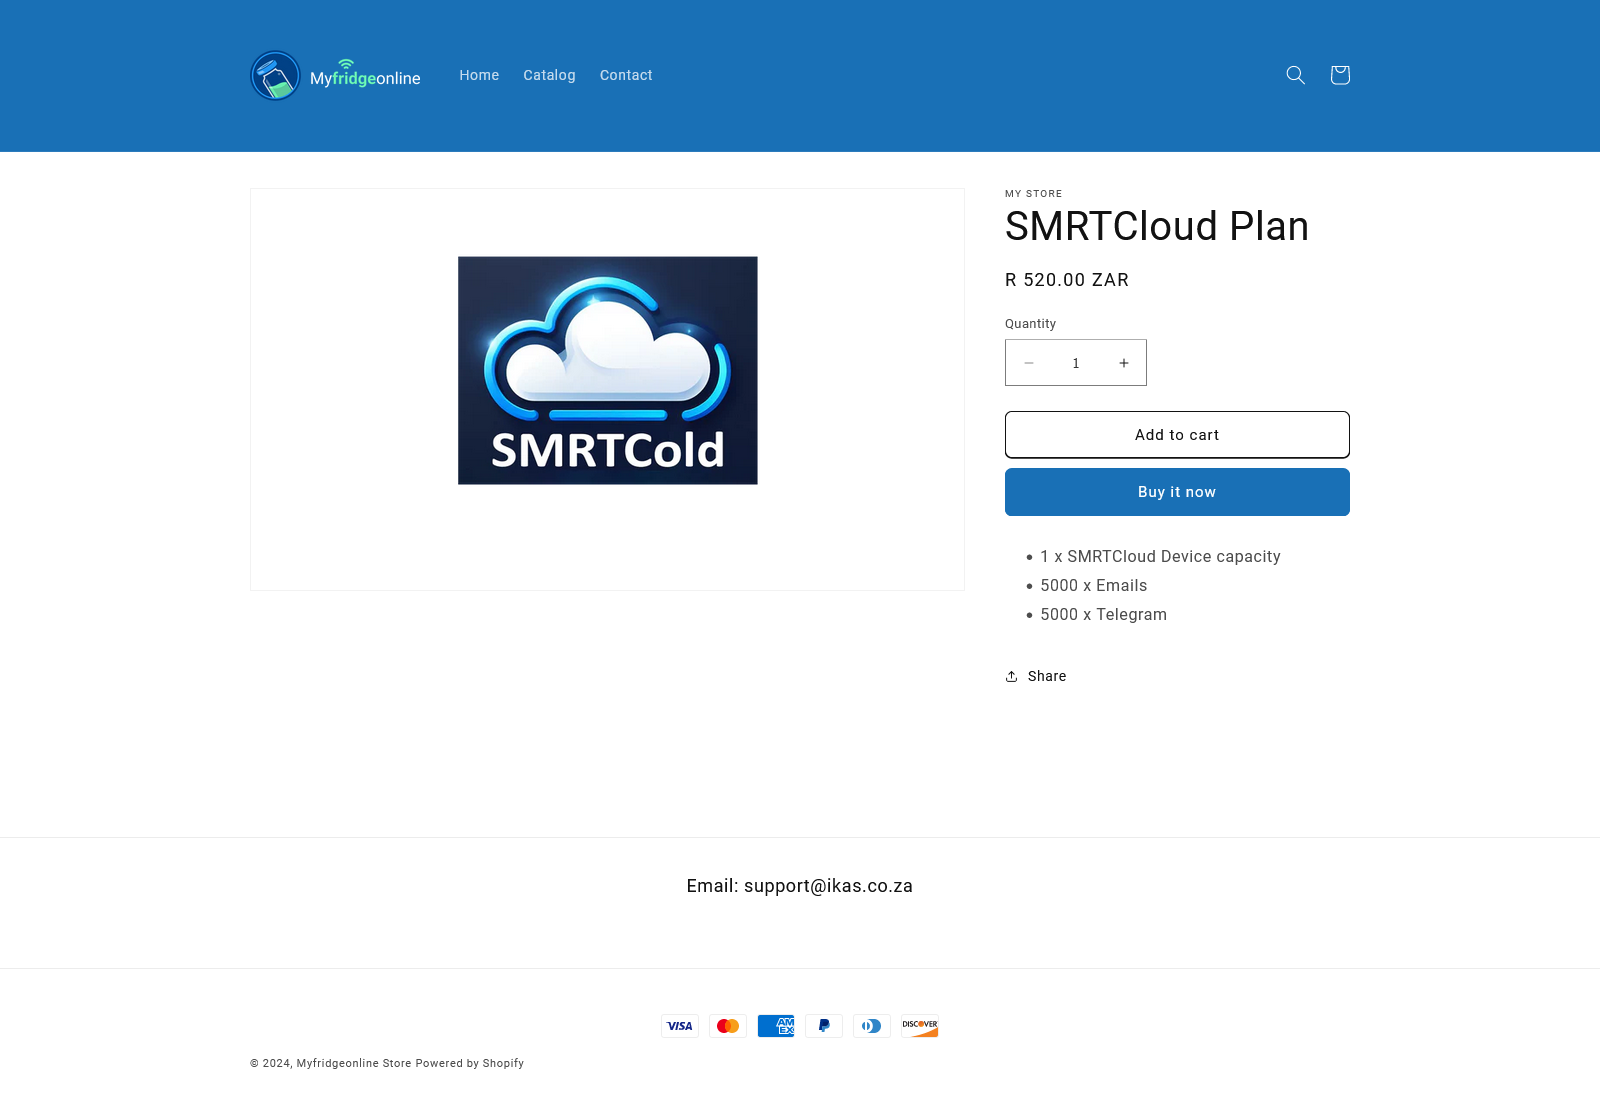Screen dimensions: 1600x1109
Task: Click the MY STORE vendor label
Action: pyautogui.click(x=1034, y=194)
